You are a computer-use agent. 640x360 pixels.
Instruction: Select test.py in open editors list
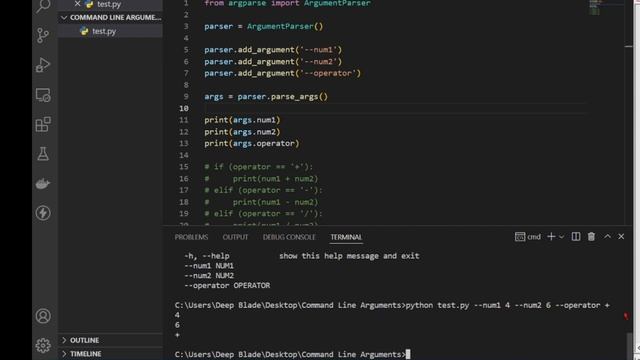click(x=109, y=4)
